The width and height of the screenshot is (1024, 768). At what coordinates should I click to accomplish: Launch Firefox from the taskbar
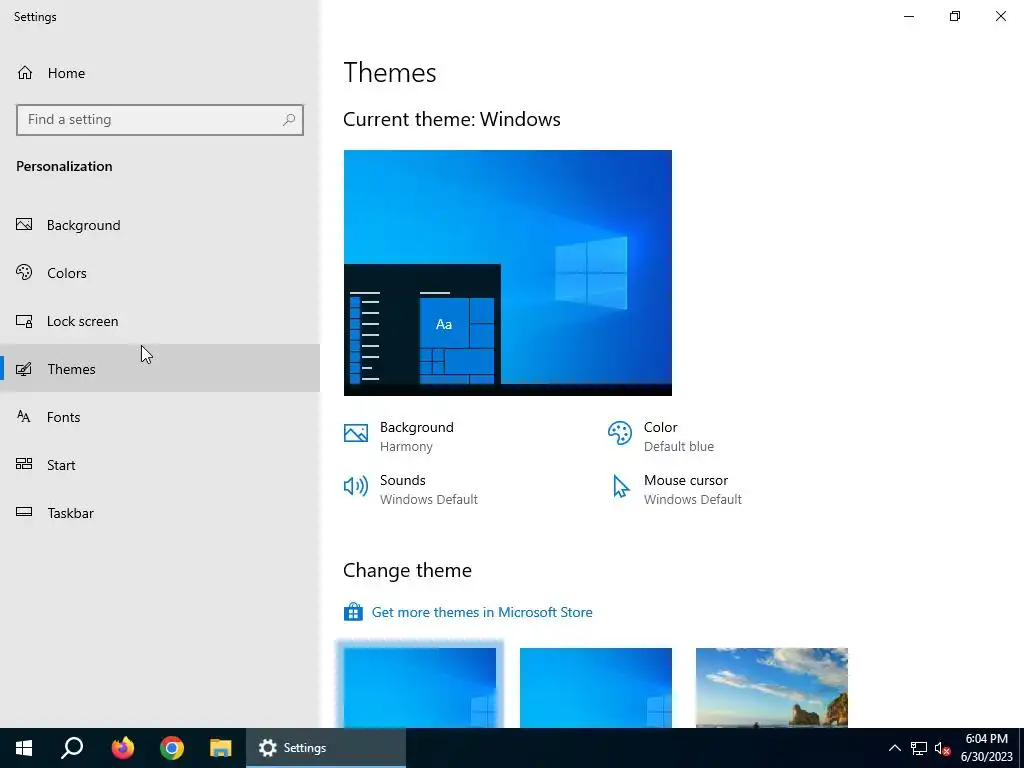tap(122, 748)
